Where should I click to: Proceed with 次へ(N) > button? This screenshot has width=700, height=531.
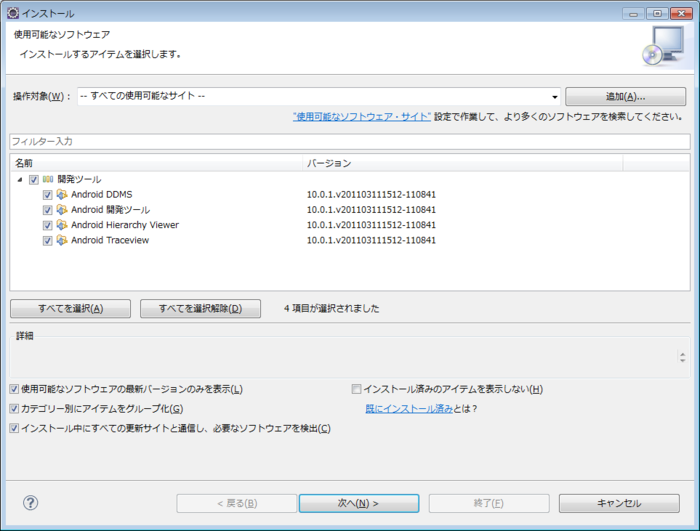click(x=359, y=503)
